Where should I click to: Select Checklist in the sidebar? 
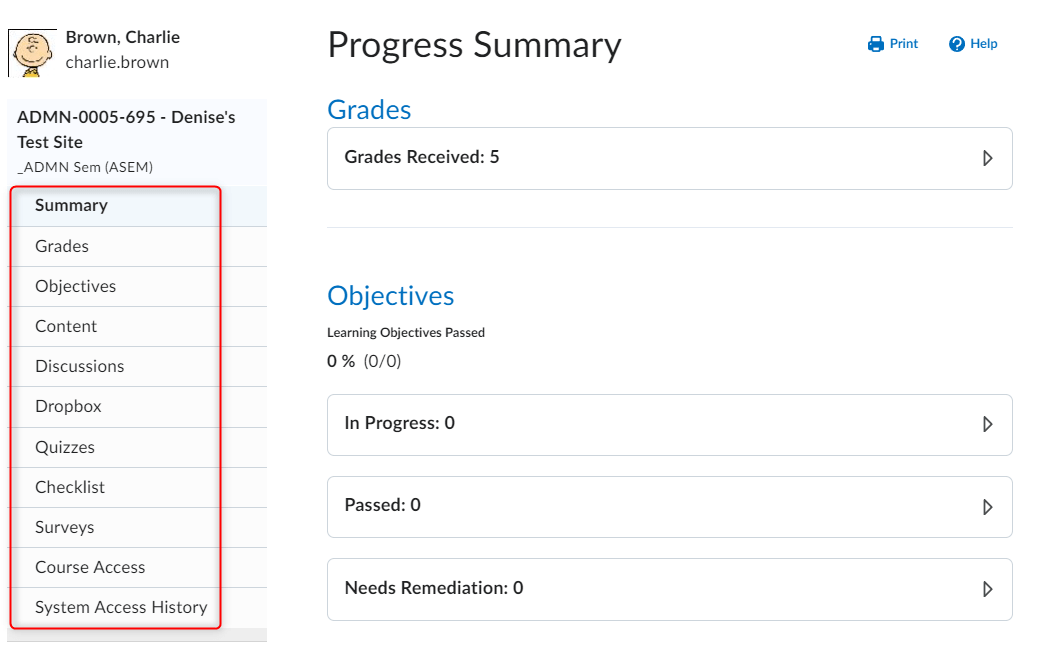click(x=70, y=487)
